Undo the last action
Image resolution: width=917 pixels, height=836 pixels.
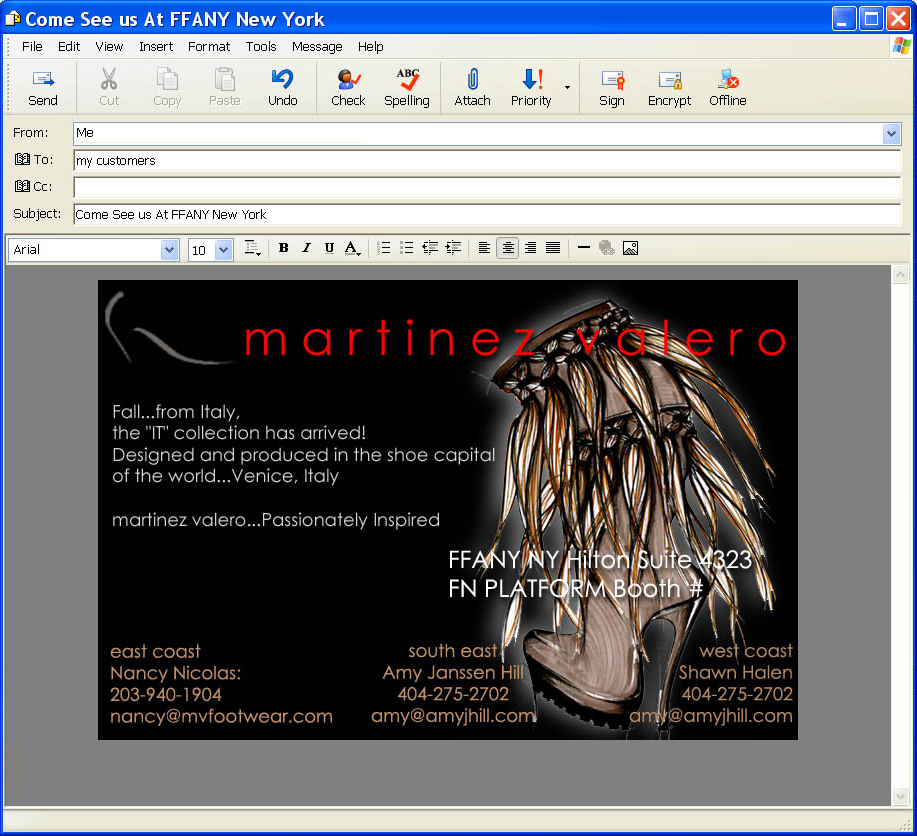282,88
